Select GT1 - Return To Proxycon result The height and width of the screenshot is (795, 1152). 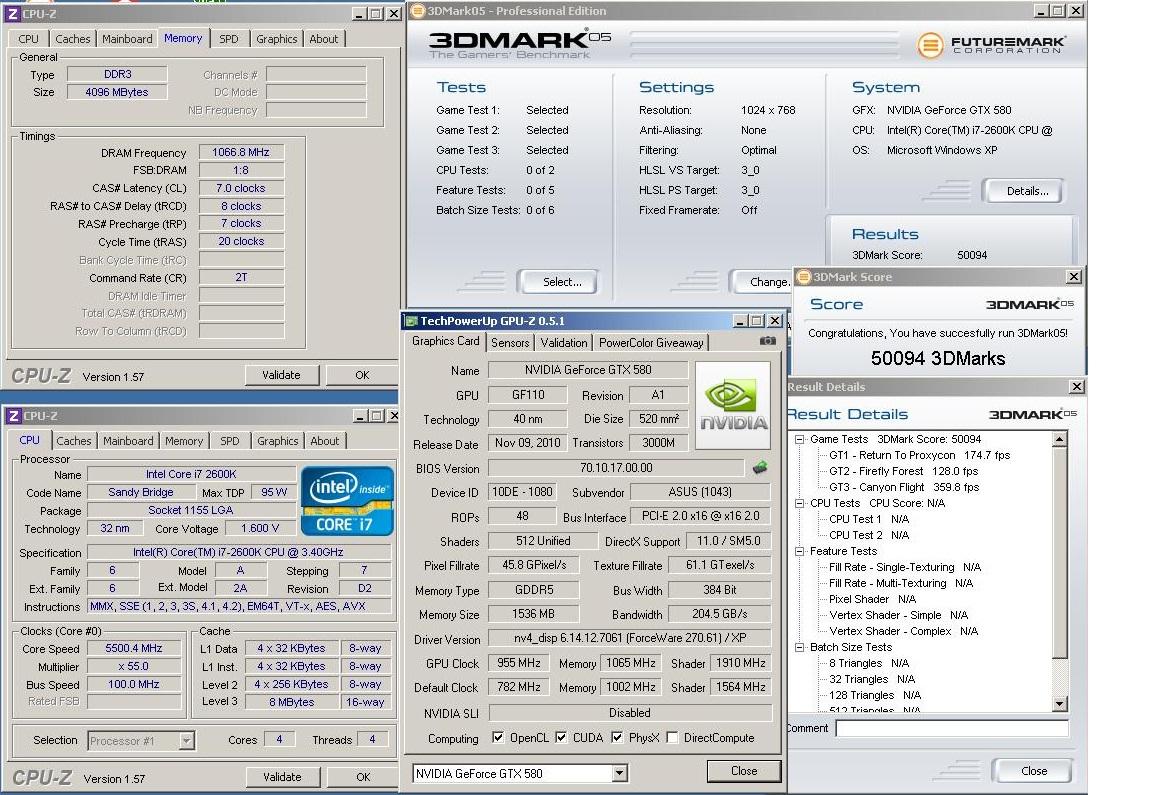(919, 456)
